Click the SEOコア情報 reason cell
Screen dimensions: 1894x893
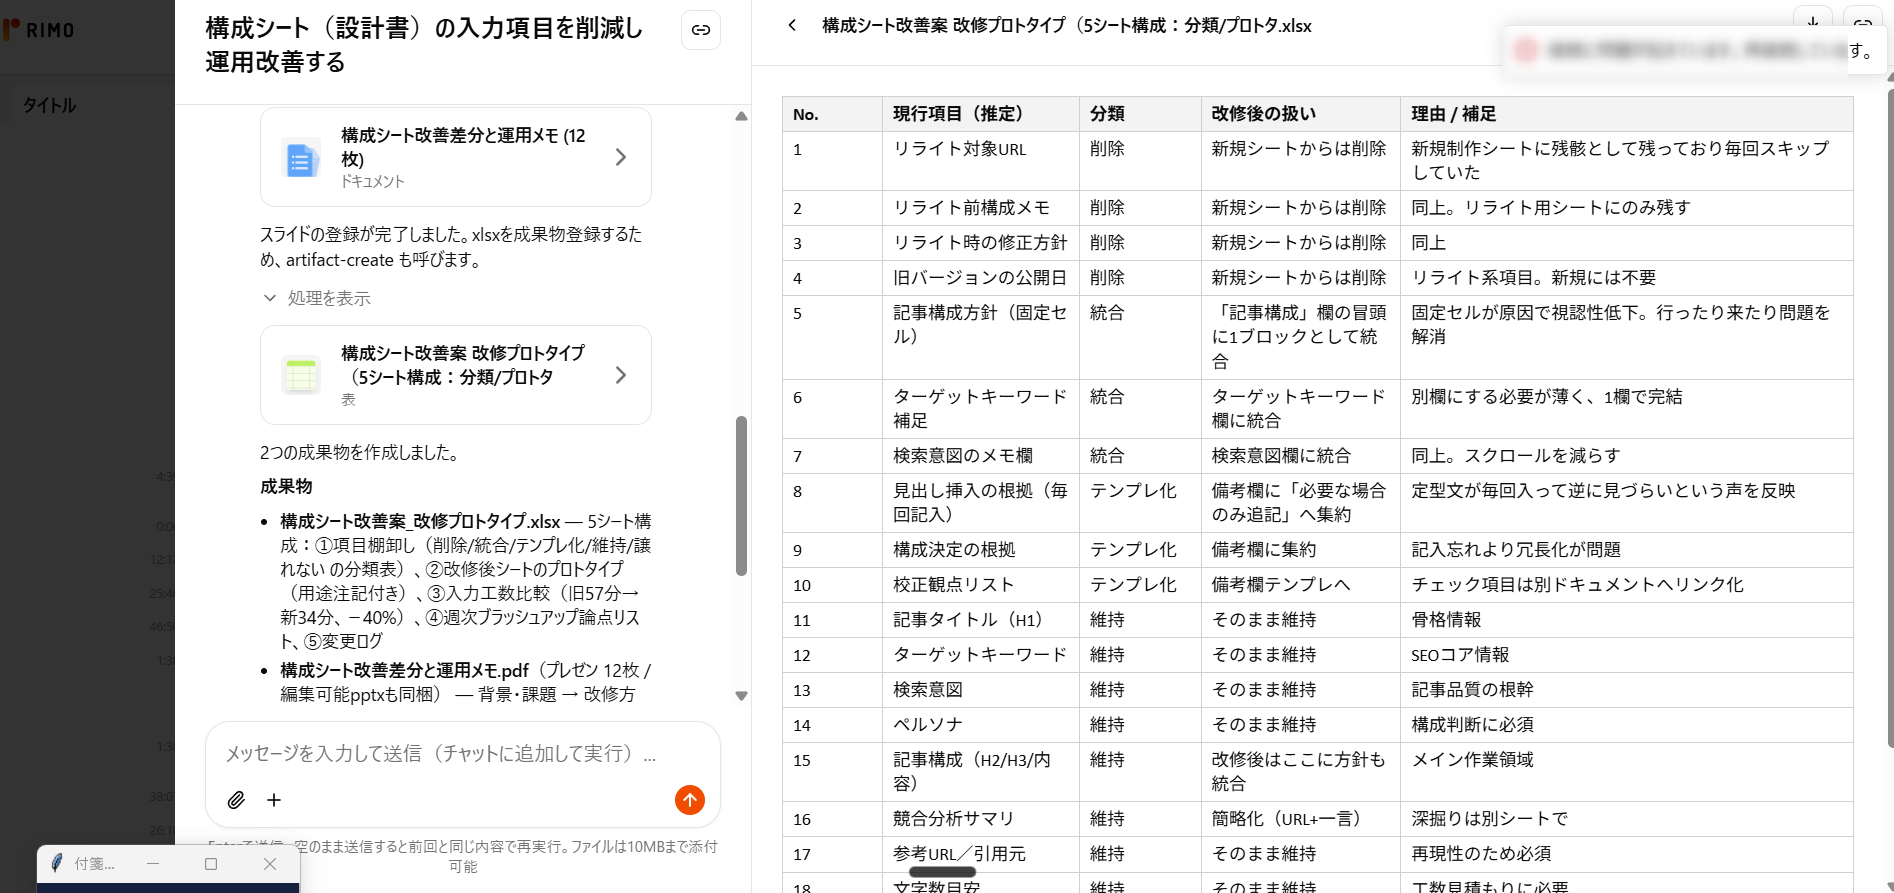pos(1626,655)
